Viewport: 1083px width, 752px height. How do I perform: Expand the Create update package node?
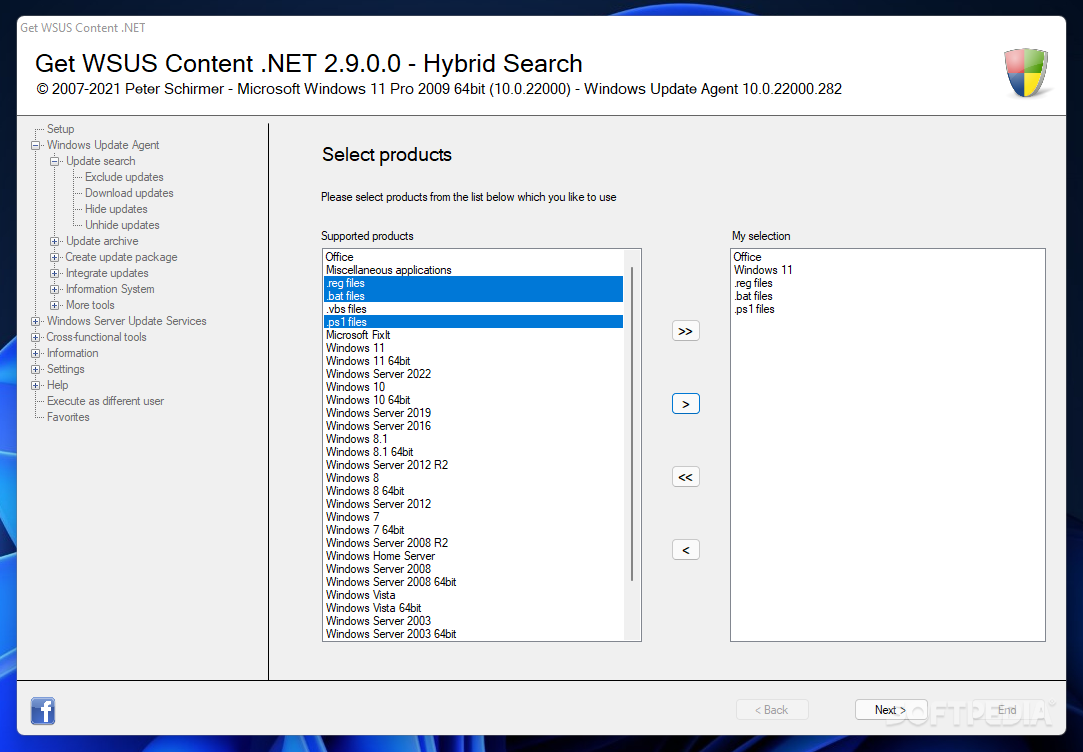[55, 257]
